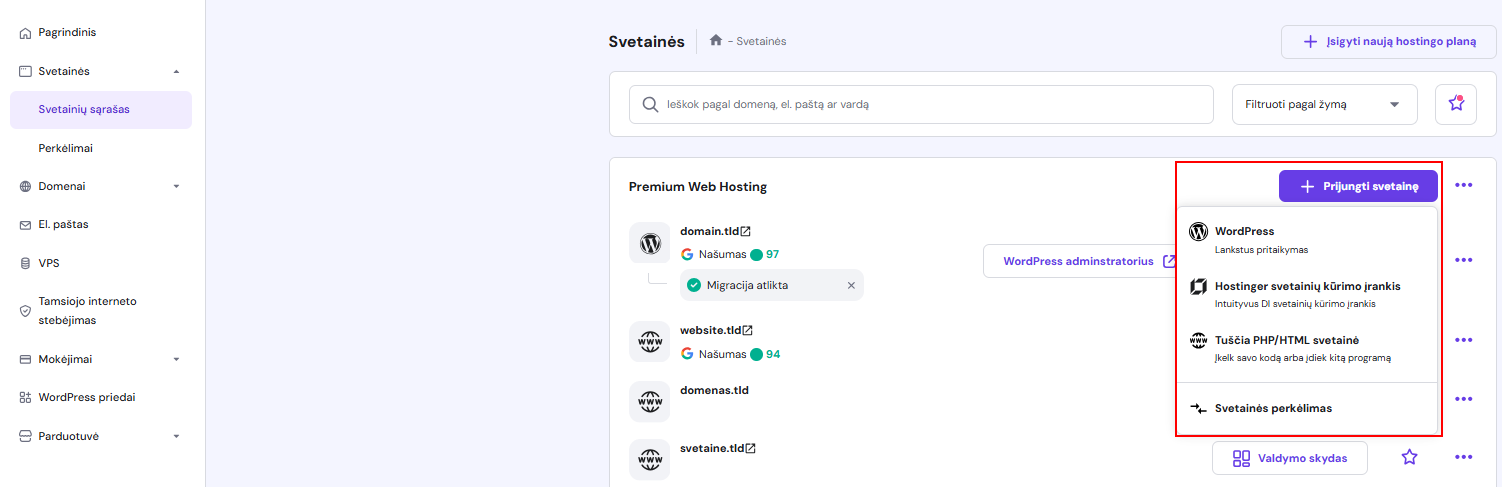The height and width of the screenshot is (487, 1502).
Task: Open external link icon next to website.tld
Action: point(747,330)
